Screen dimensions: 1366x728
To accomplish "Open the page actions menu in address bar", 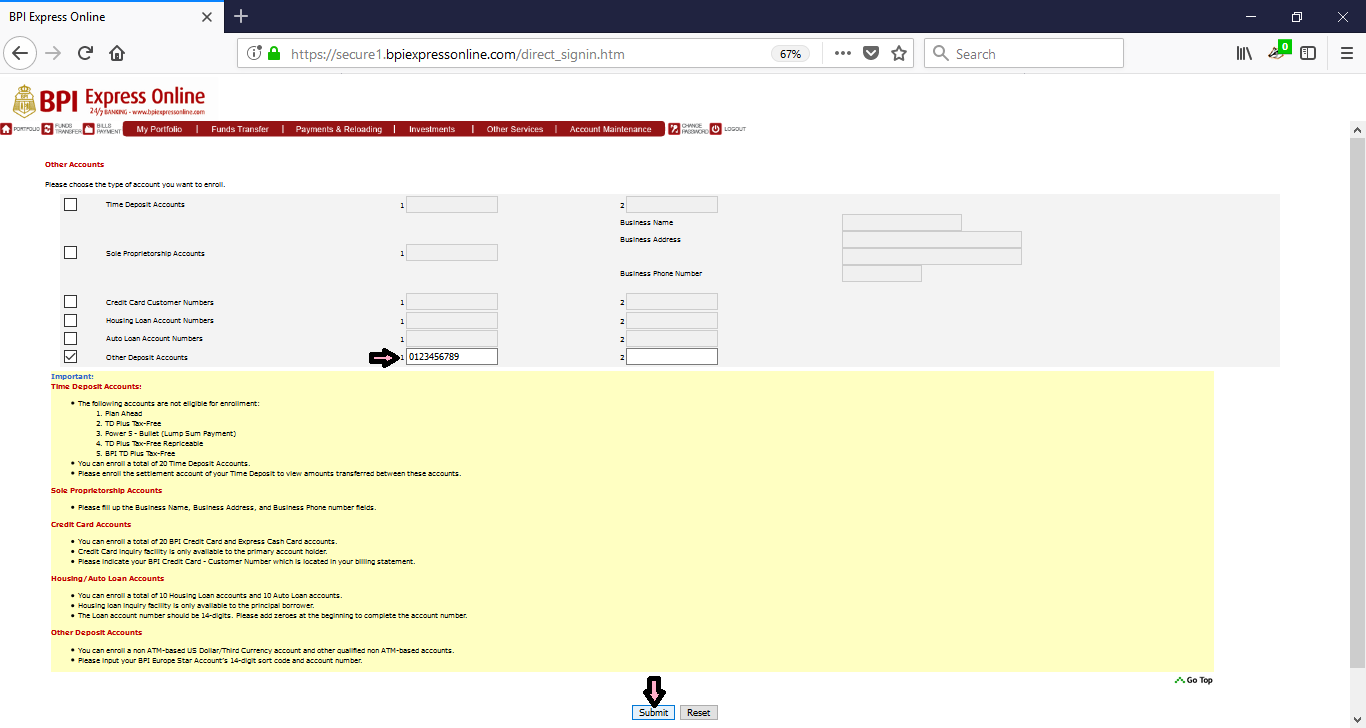I will (x=842, y=53).
